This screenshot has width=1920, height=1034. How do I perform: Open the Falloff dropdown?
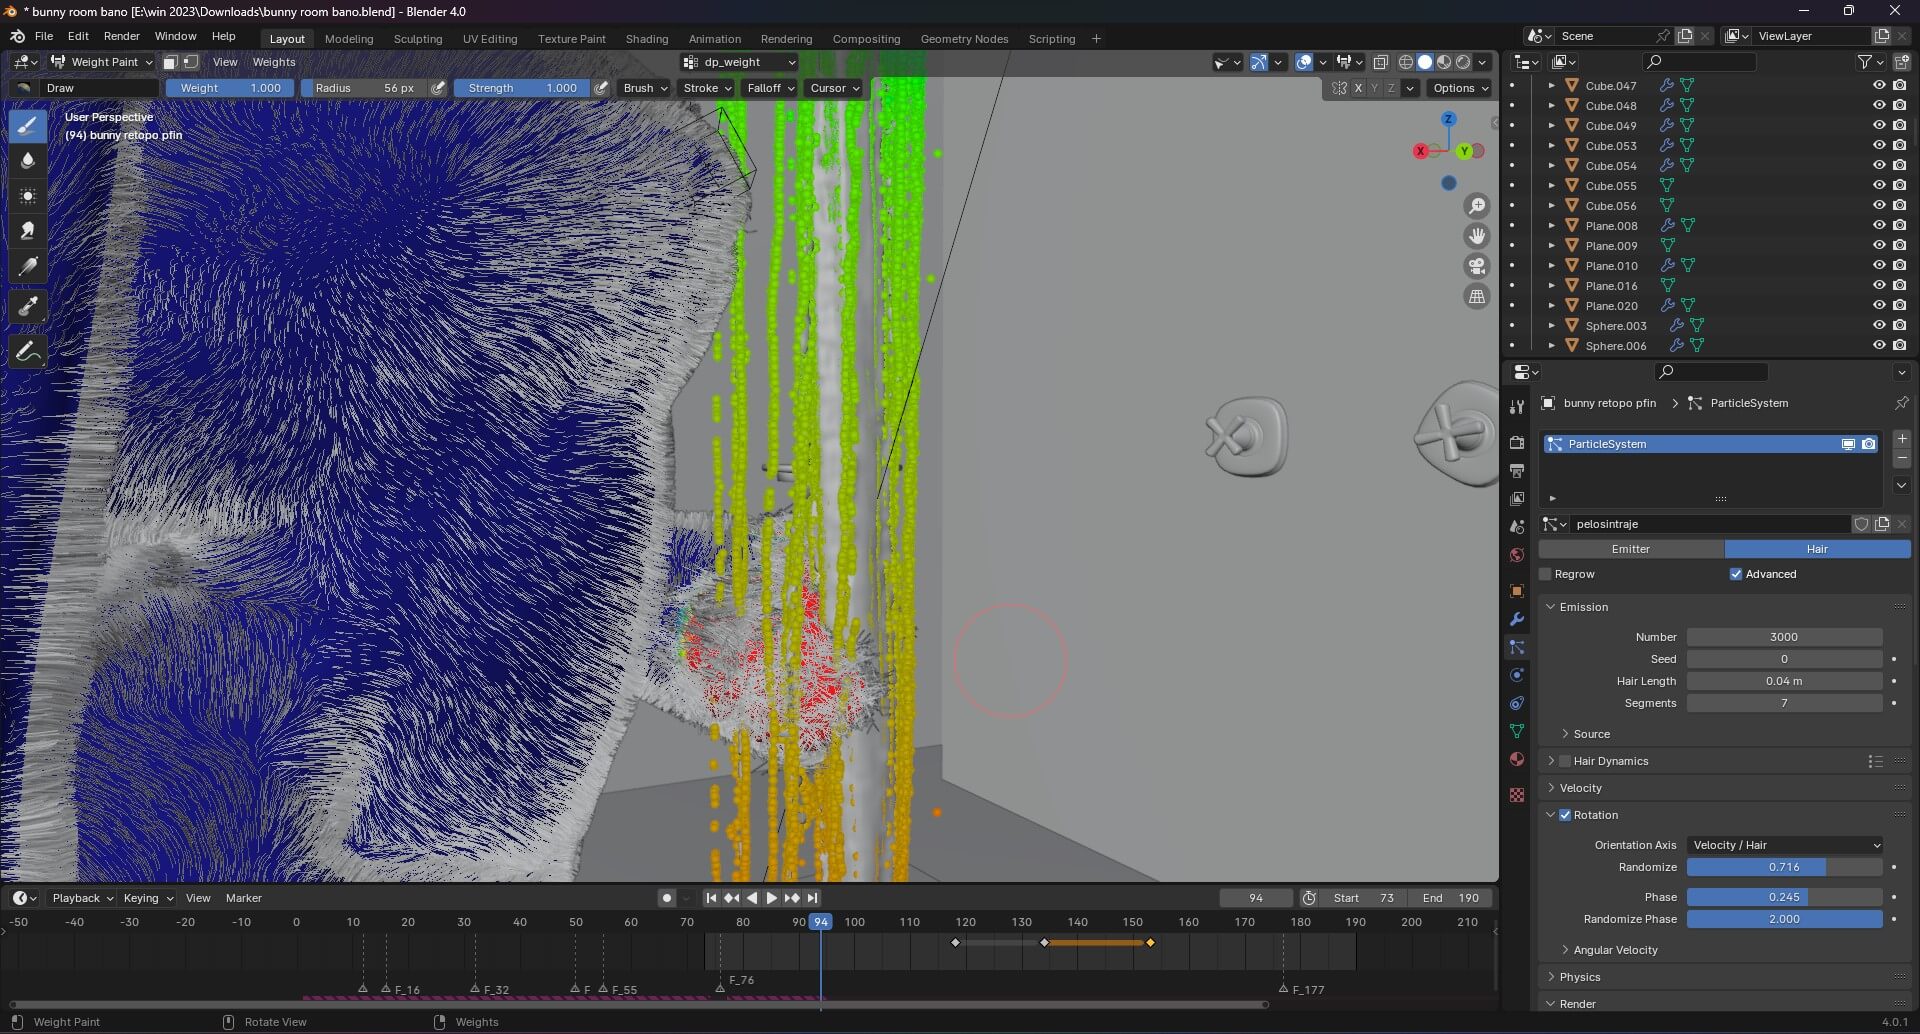[770, 88]
